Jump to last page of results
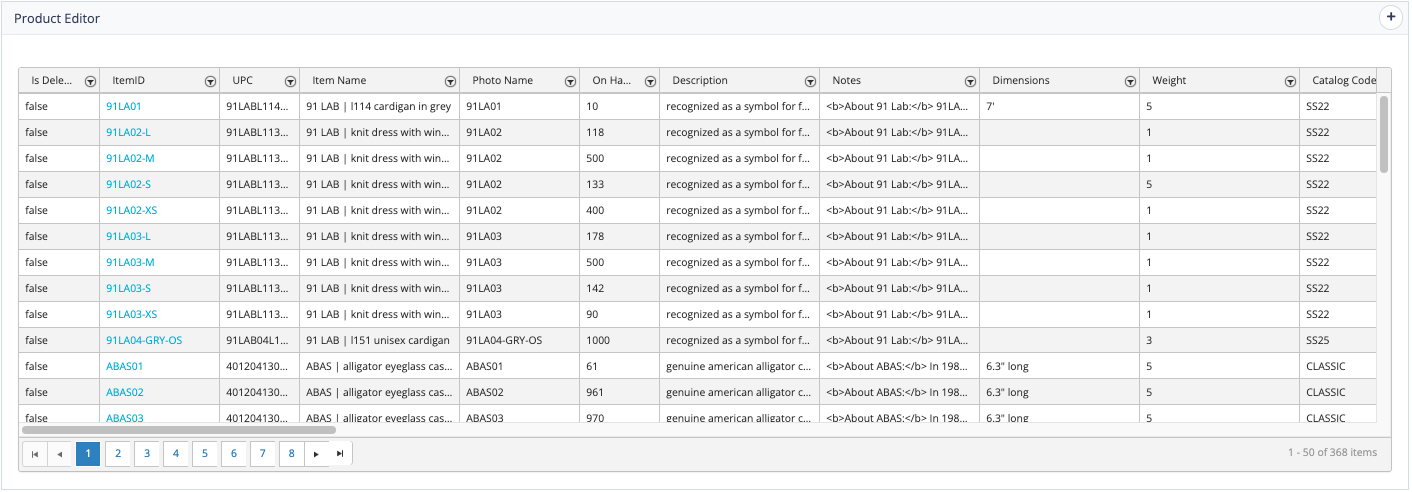 click(x=340, y=454)
